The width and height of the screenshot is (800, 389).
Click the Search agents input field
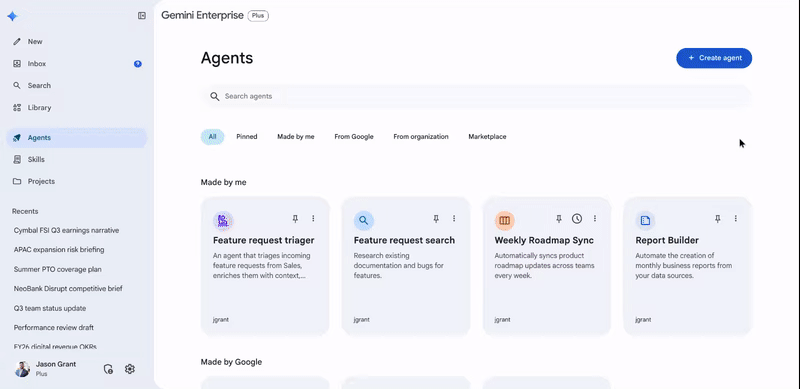point(477,96)
